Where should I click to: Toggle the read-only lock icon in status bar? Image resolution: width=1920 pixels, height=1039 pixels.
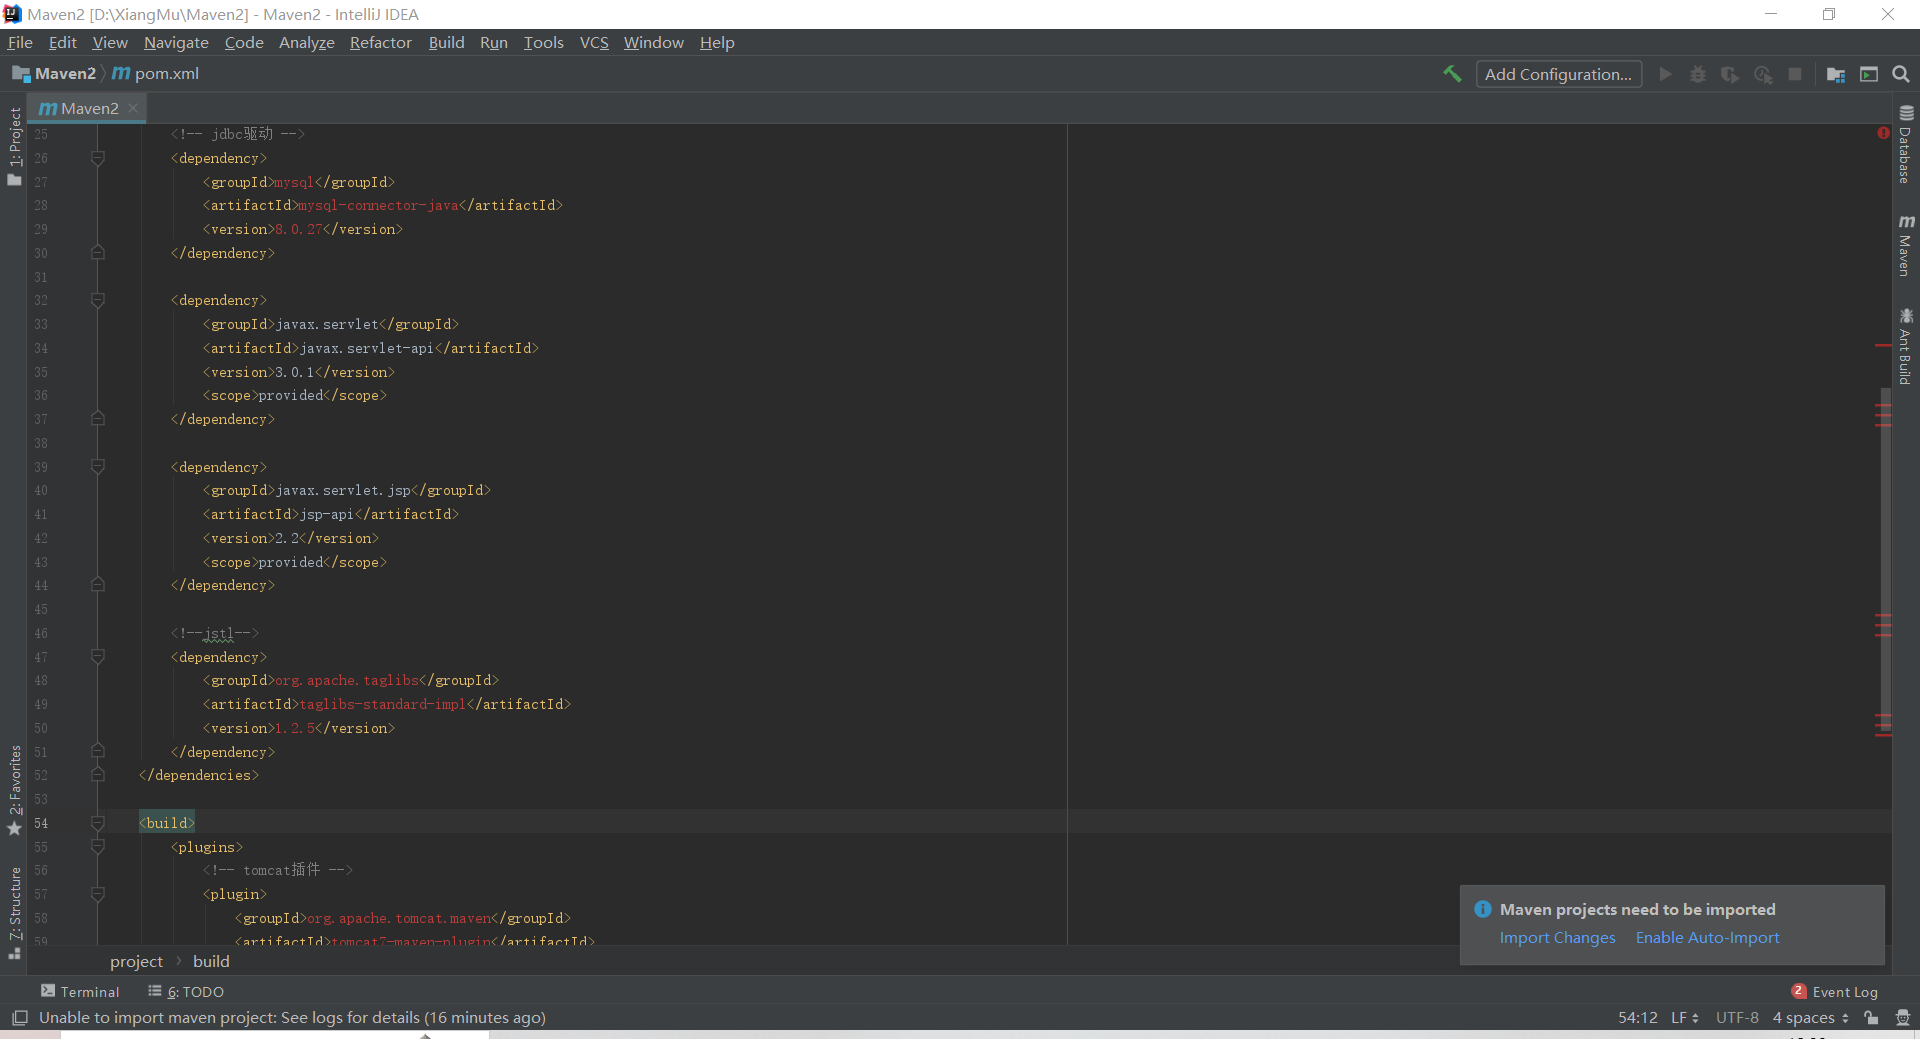[x=1871, y=1018]
